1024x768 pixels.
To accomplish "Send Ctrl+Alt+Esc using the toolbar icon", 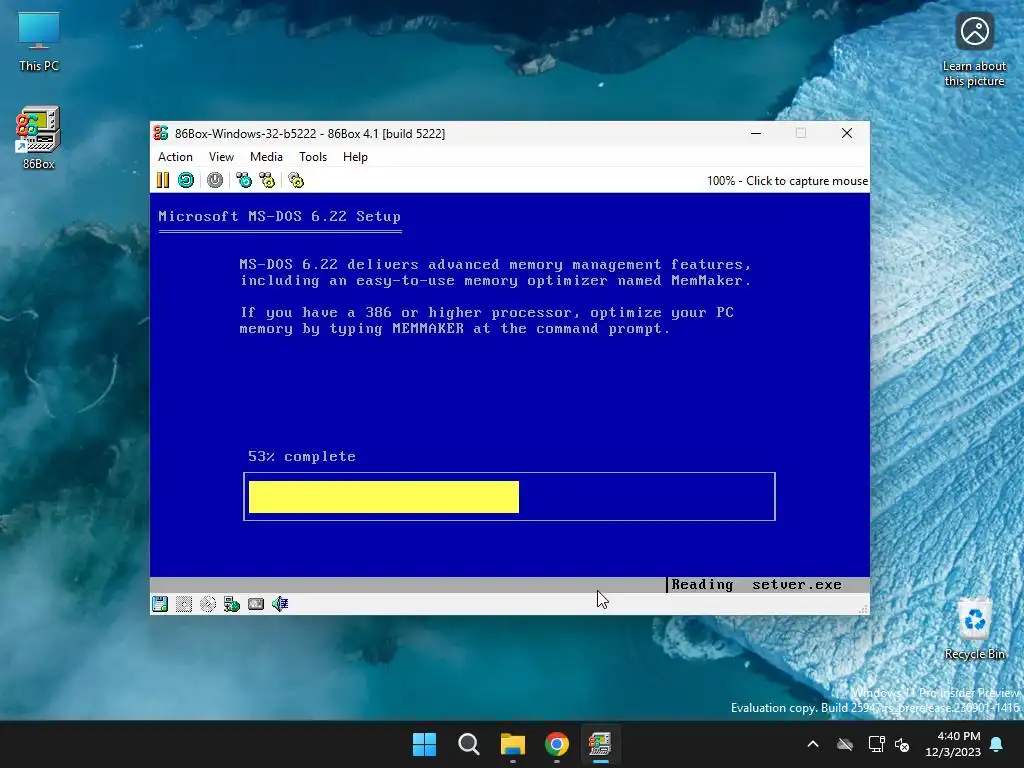I will coord(267,180).
